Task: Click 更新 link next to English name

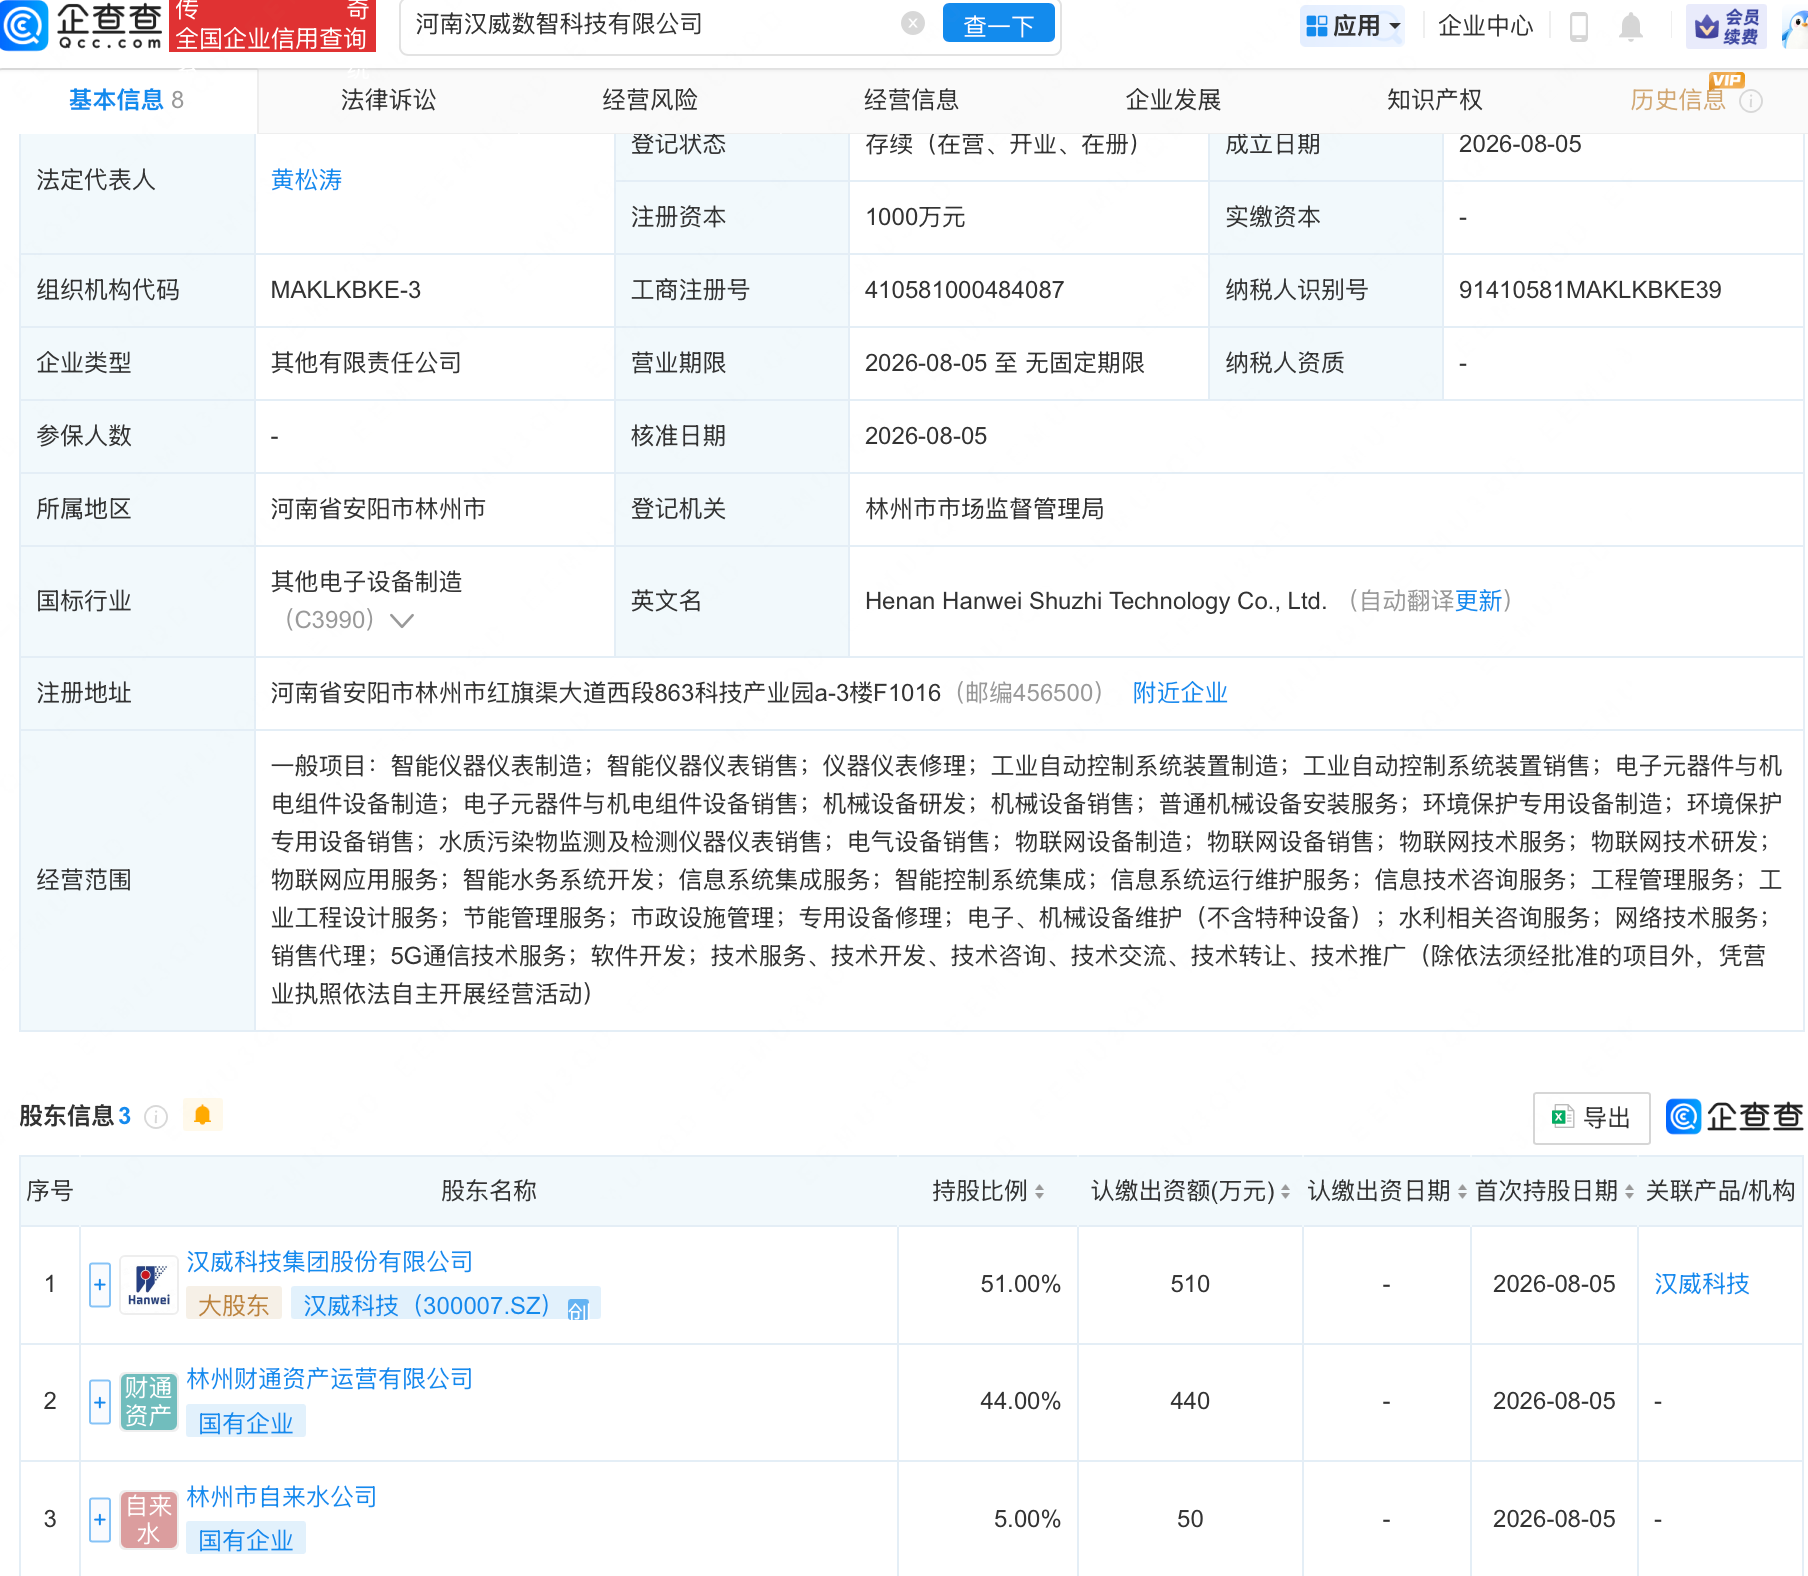Action: (1478, 601)
